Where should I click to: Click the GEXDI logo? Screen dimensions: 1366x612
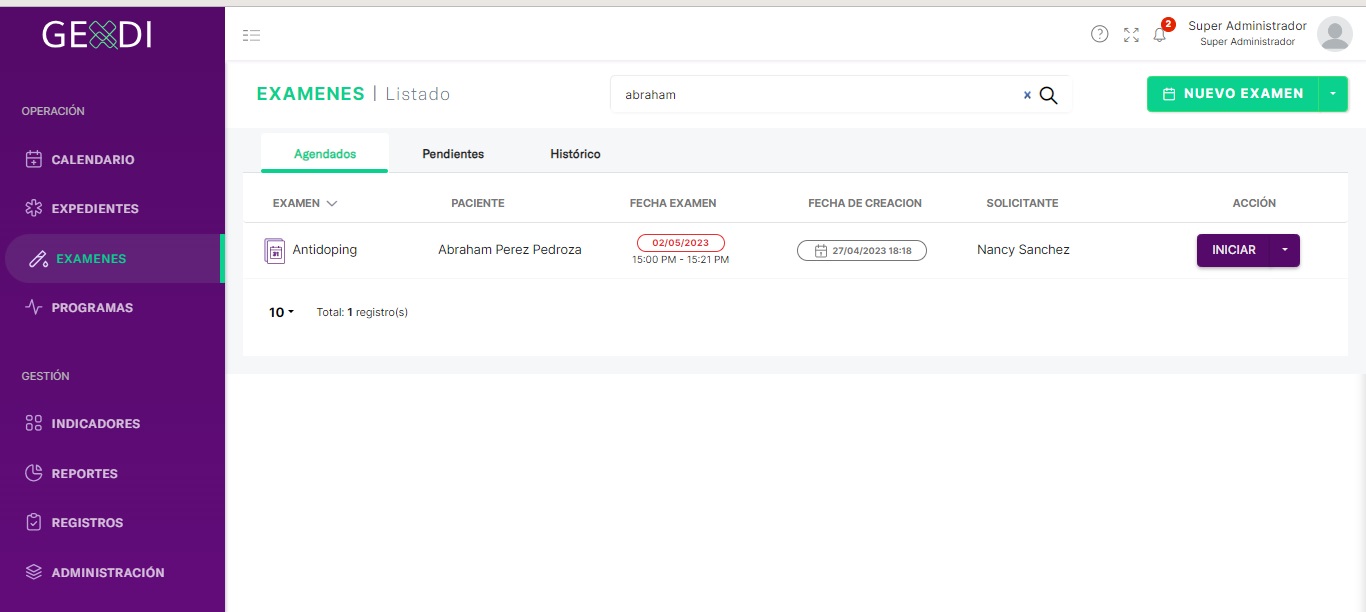(x=97, y=35)
